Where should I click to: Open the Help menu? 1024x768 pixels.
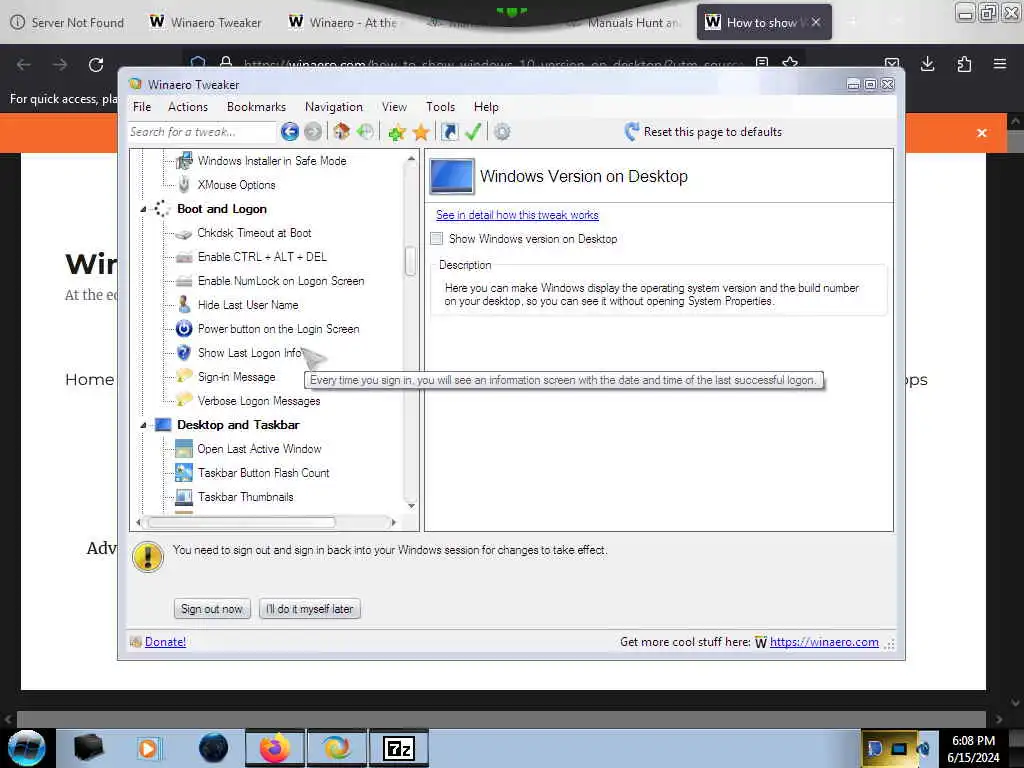486,107
